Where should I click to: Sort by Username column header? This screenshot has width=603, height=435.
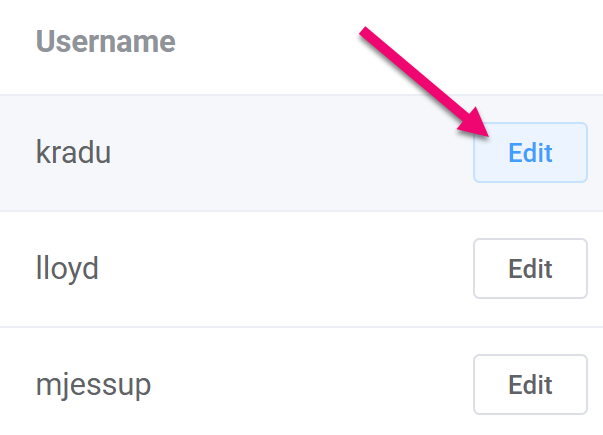point(106,41)
